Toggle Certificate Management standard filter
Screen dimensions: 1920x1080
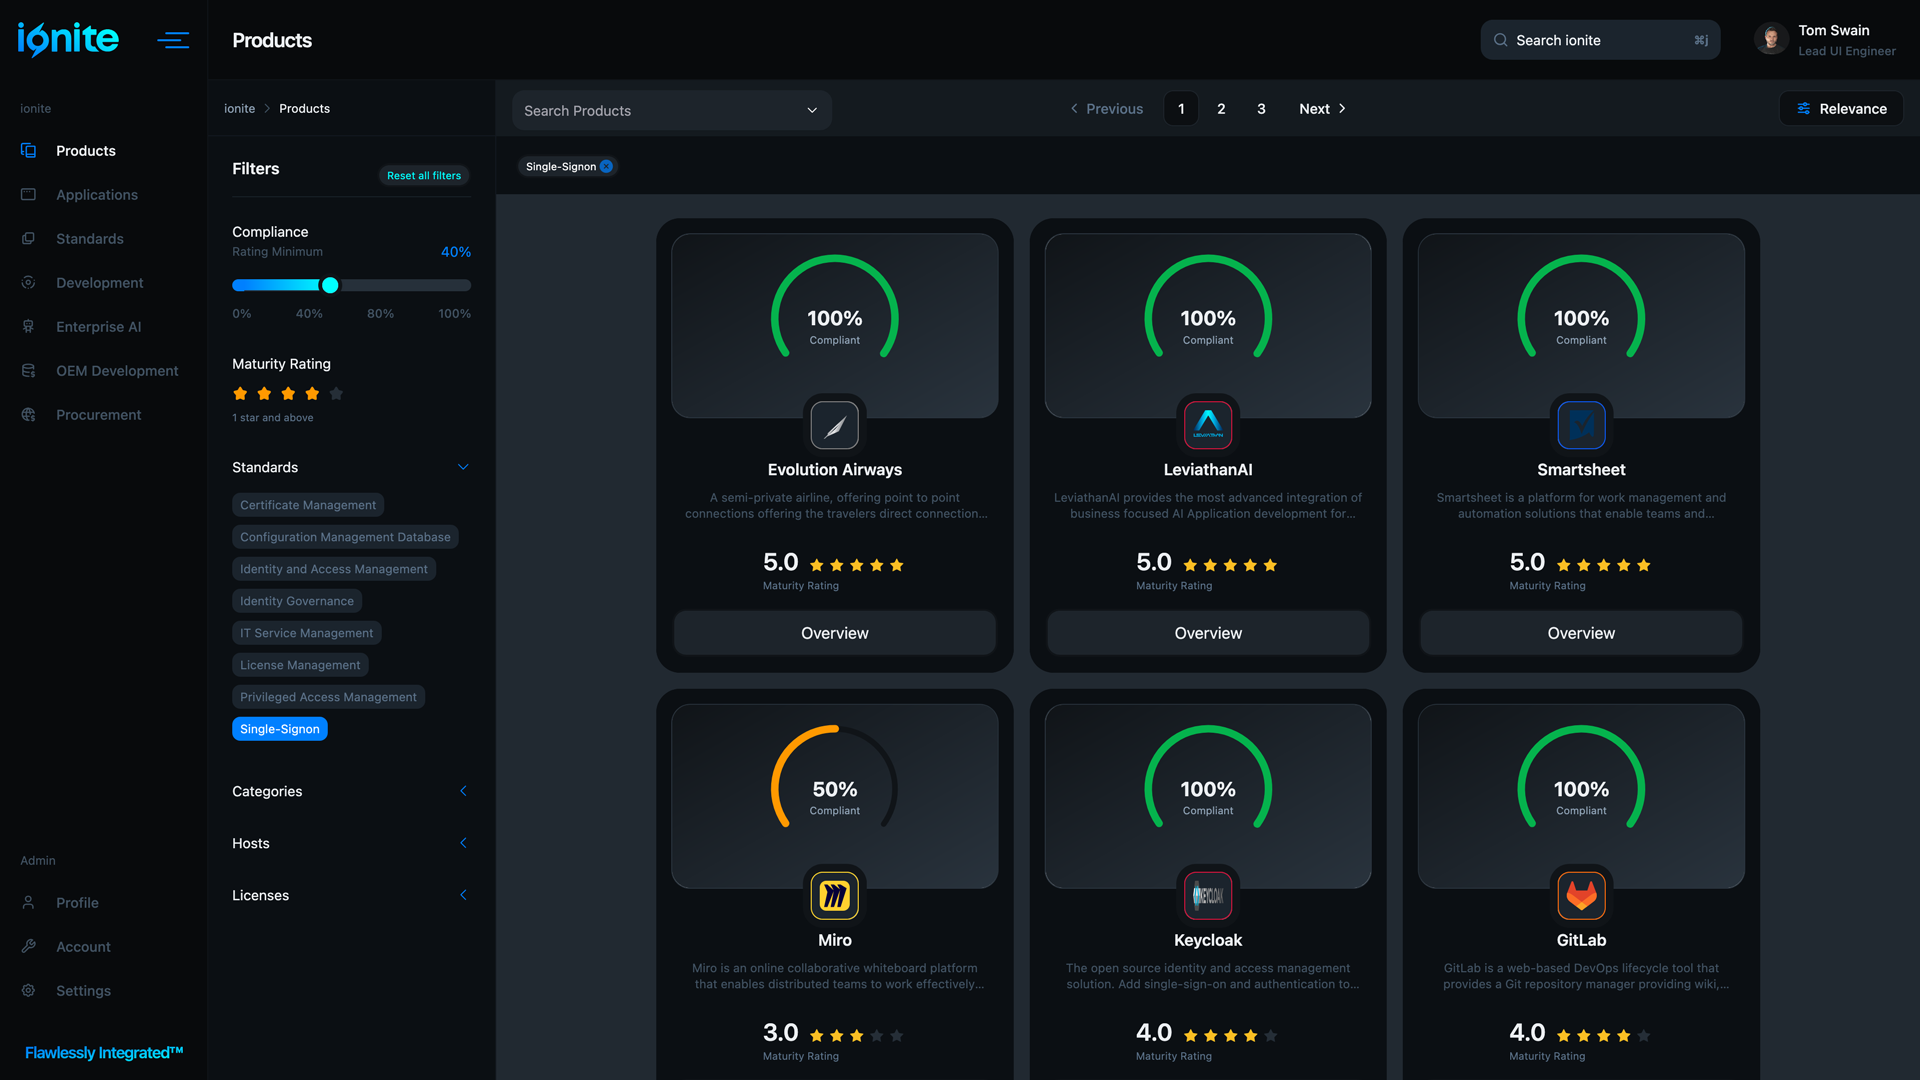tap(308, 505)
